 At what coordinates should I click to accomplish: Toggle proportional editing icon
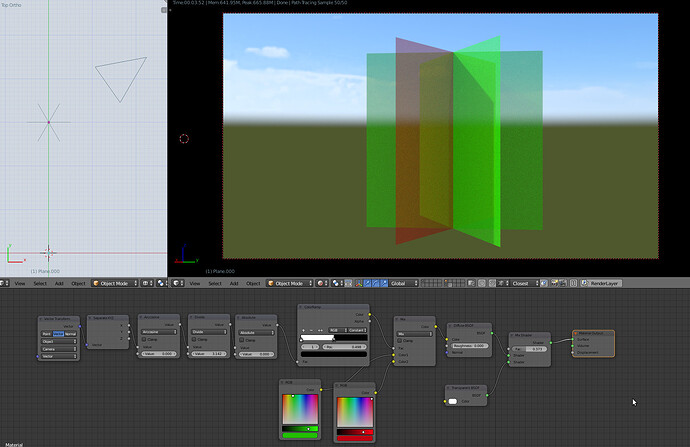(481, 283)
